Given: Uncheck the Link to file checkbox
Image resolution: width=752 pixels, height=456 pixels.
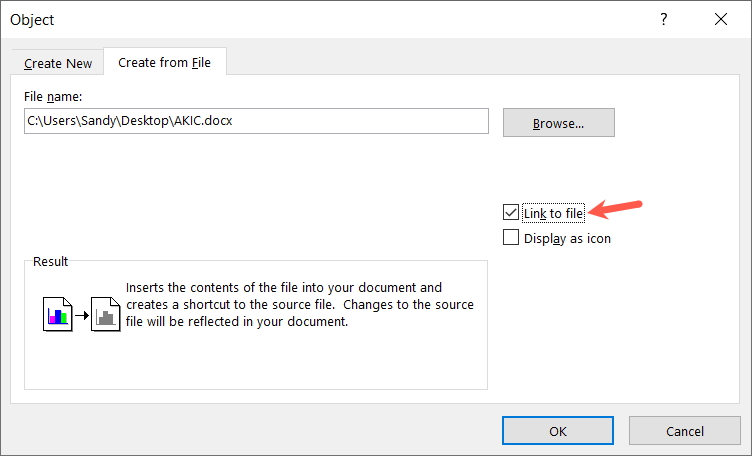Looking at the screenshot, I should point(511,213).
